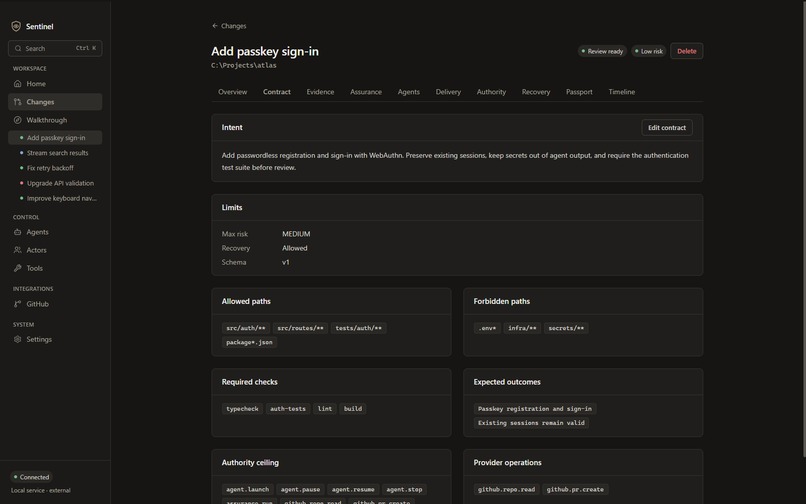Switch to the Contract tab
This screenshot has width=806, height=504.
tap(277, 92)
